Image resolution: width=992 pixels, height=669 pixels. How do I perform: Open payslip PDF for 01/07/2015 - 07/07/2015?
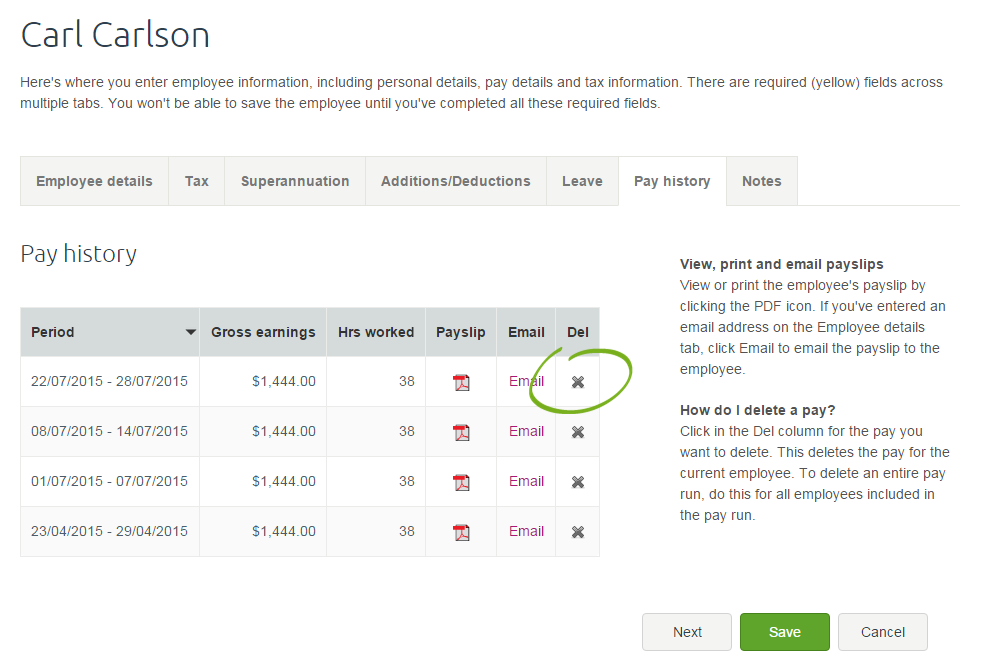click(x=461, y=482)
